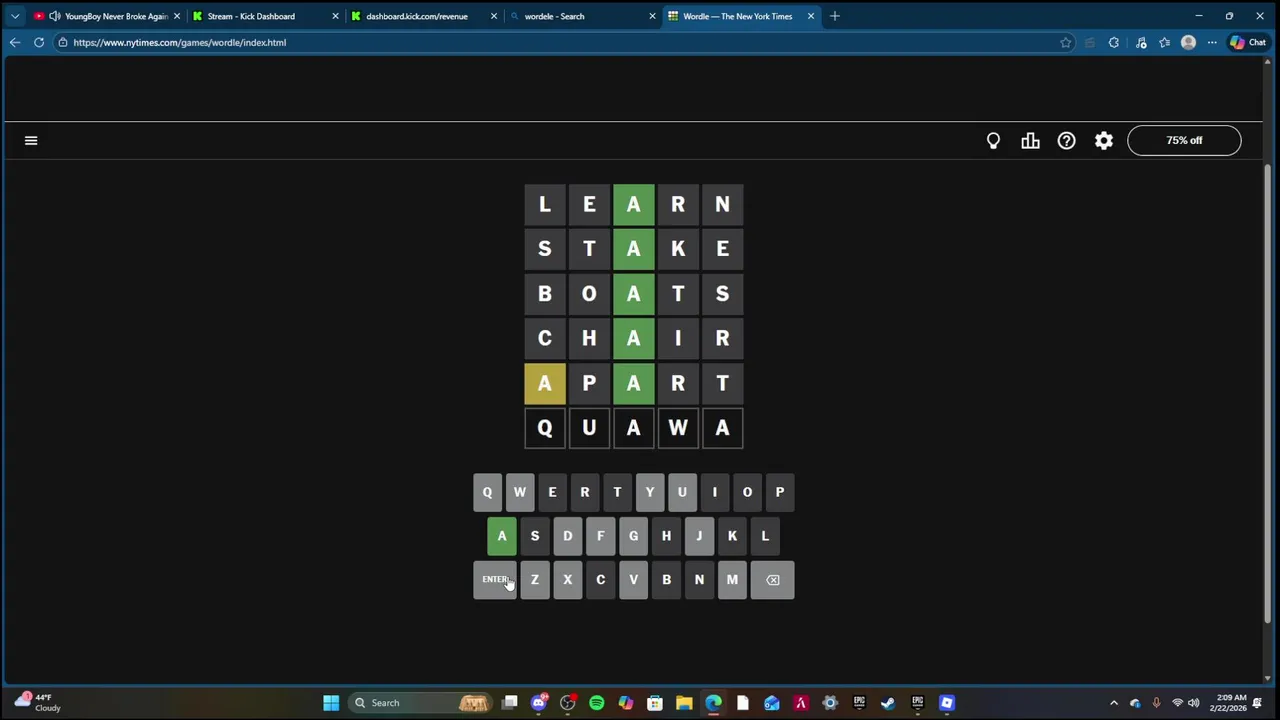Tap the V key on Wordle keyboard

coord(633,580)
